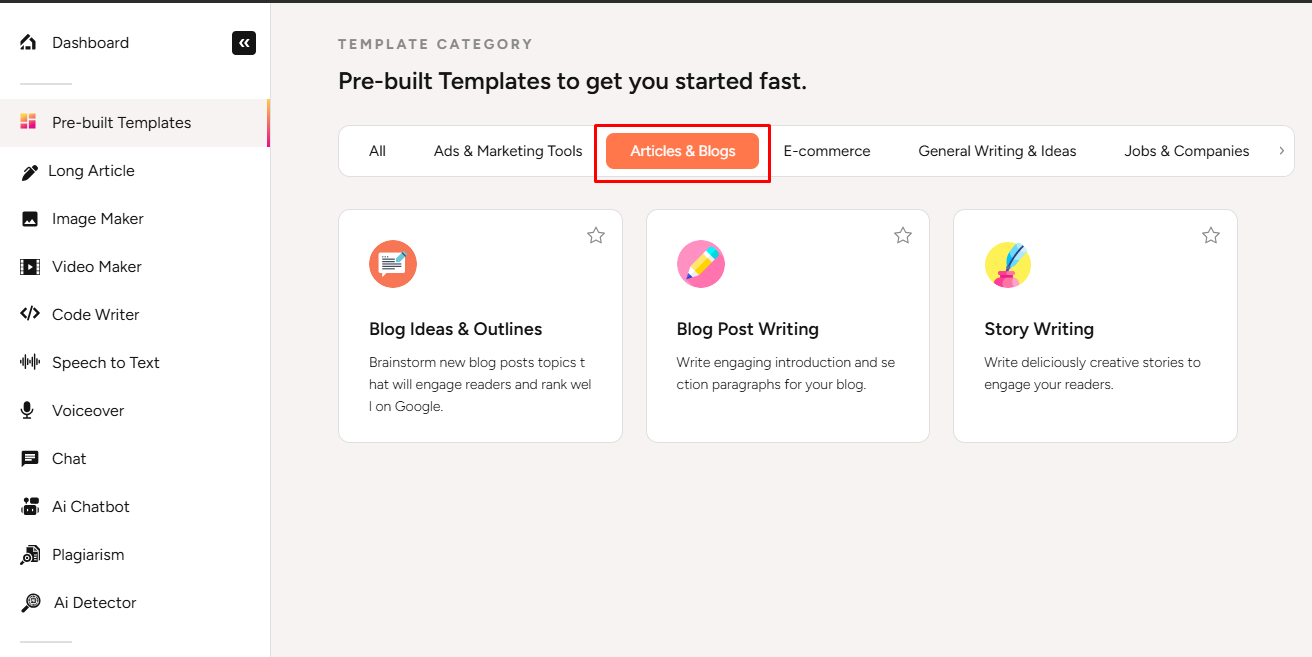This screenshot has height=657, width=1312.
Task: Click the Dashboard home icon
Action: [28, 43]
